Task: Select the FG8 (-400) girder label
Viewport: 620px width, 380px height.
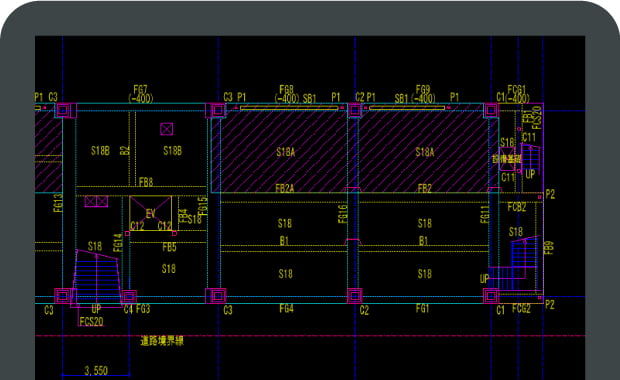Action: click(287, 94)
